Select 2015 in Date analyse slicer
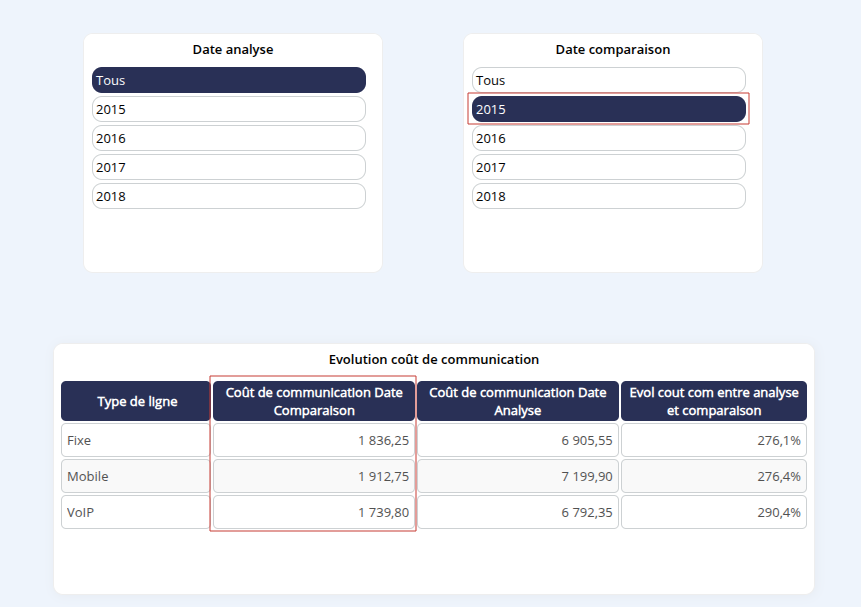The width and height of the screenshot is (861, 607). coord(229,109)
